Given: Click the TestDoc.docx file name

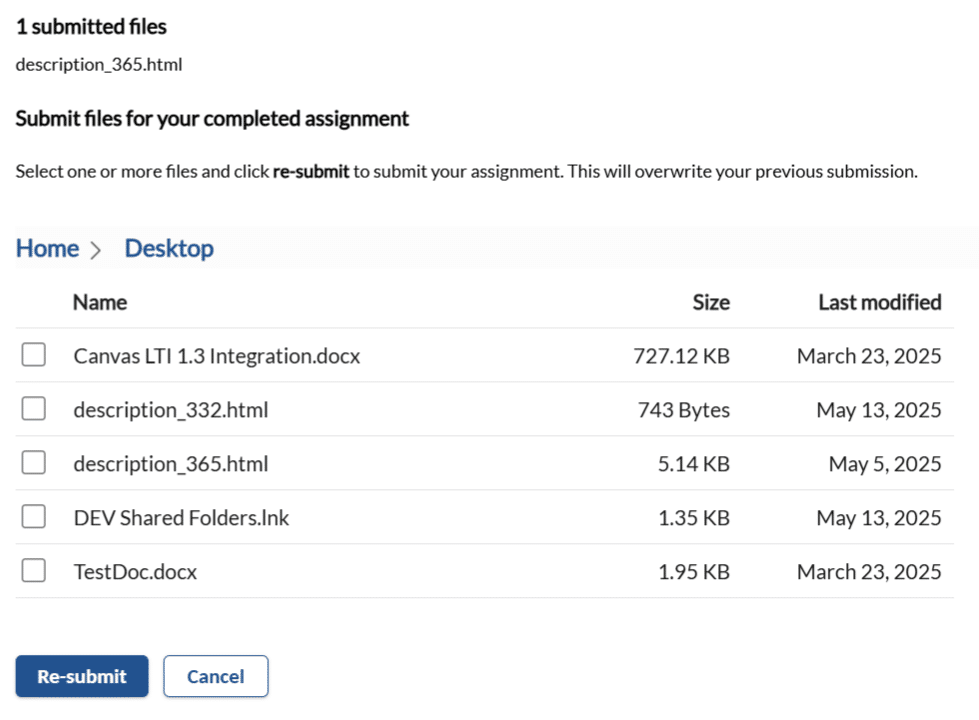Looking at the screenshot, I should click(x=134, y=570).
